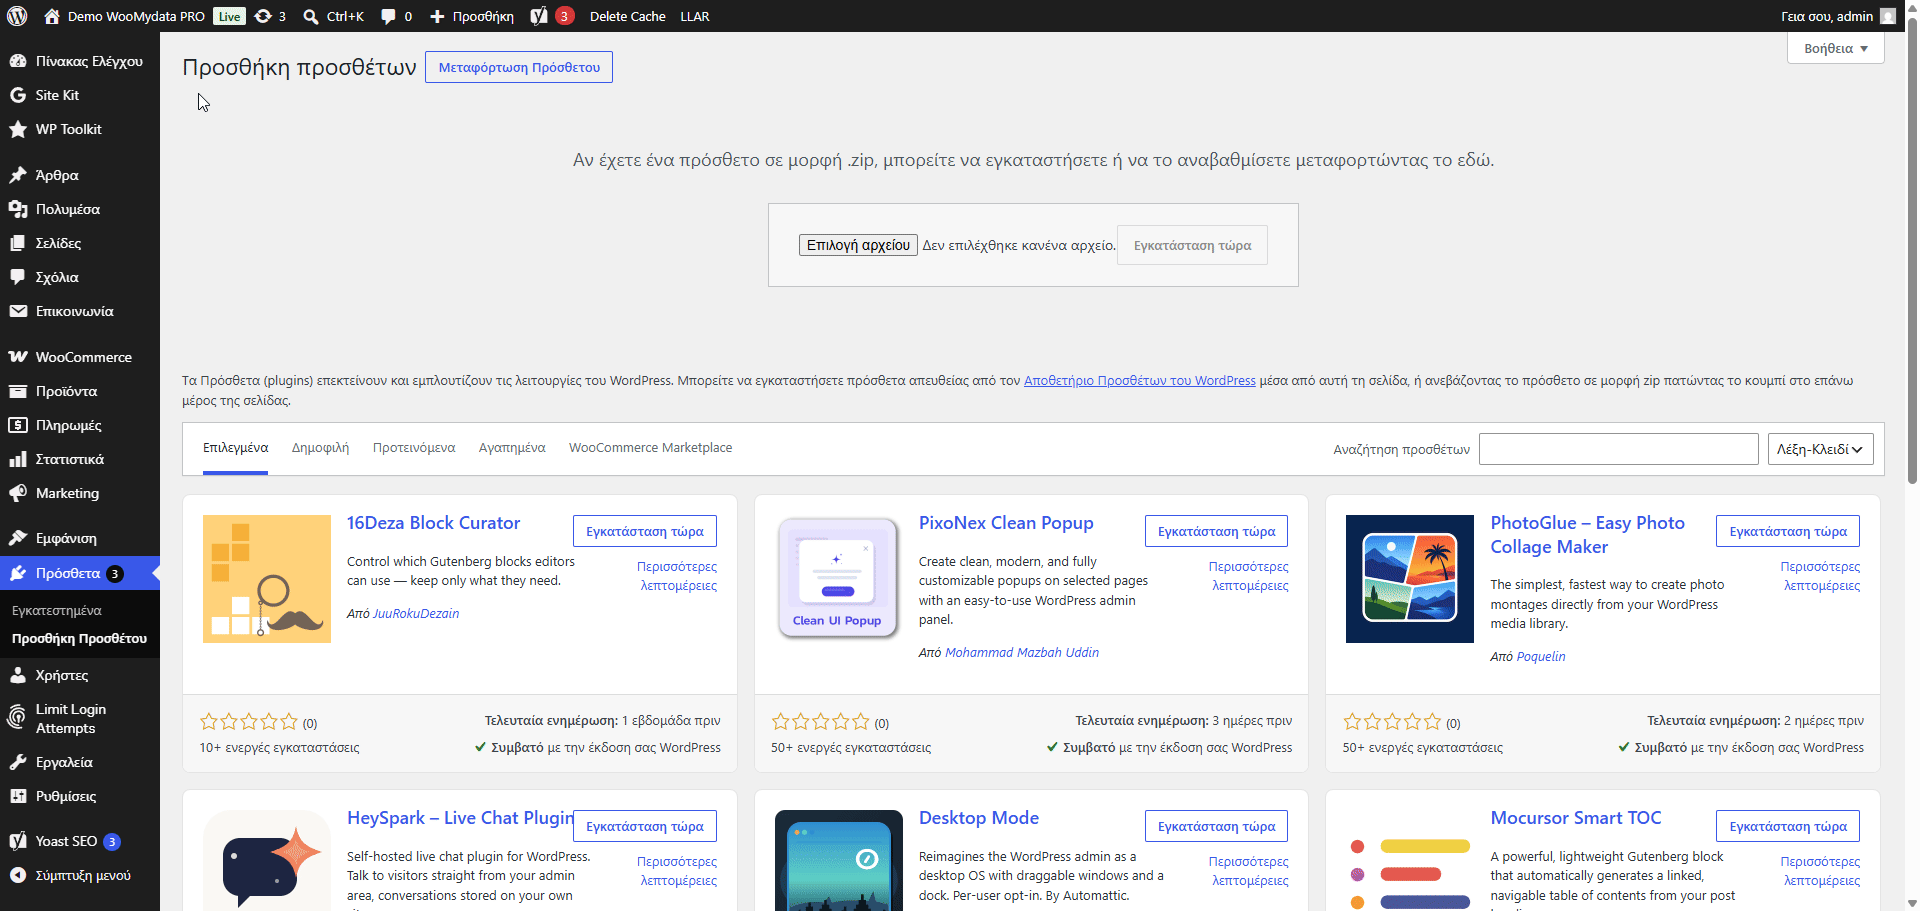This screenshot has height=911, width=1920.
Task: Click the updates icon showing 3
Action: click(x=263, y=16)
